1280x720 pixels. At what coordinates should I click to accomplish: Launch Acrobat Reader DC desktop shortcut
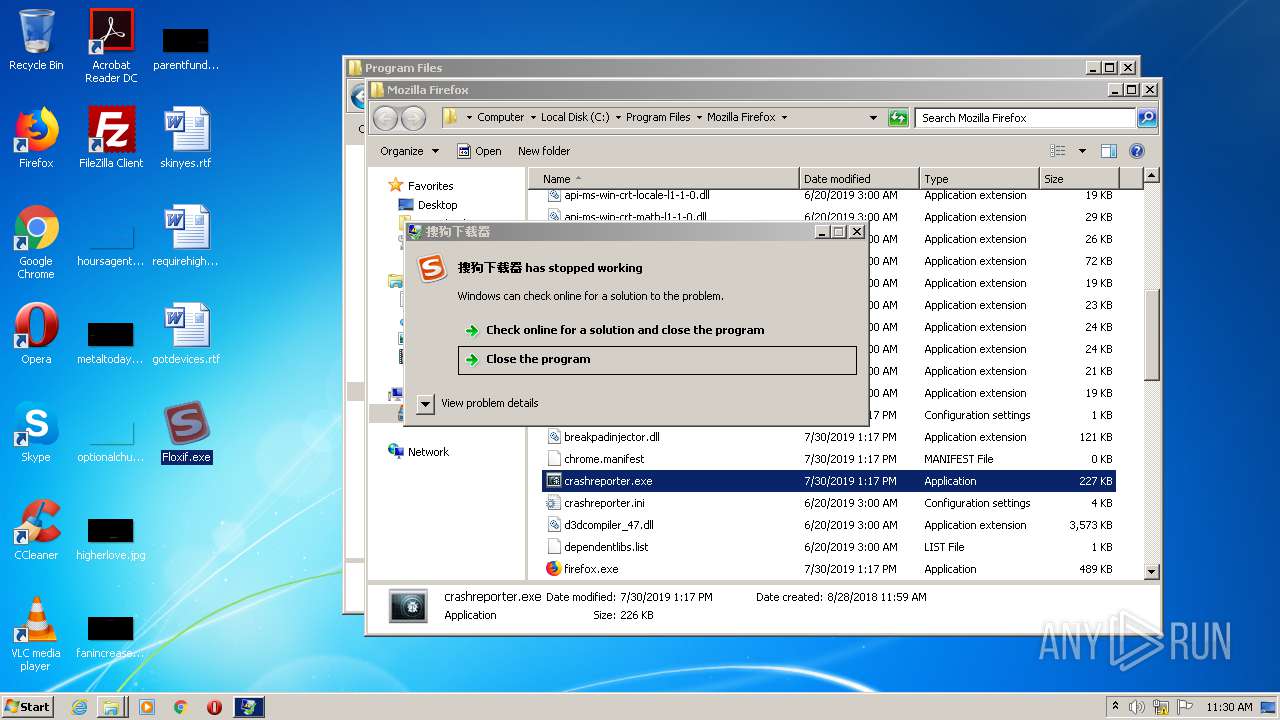(111, 46)
